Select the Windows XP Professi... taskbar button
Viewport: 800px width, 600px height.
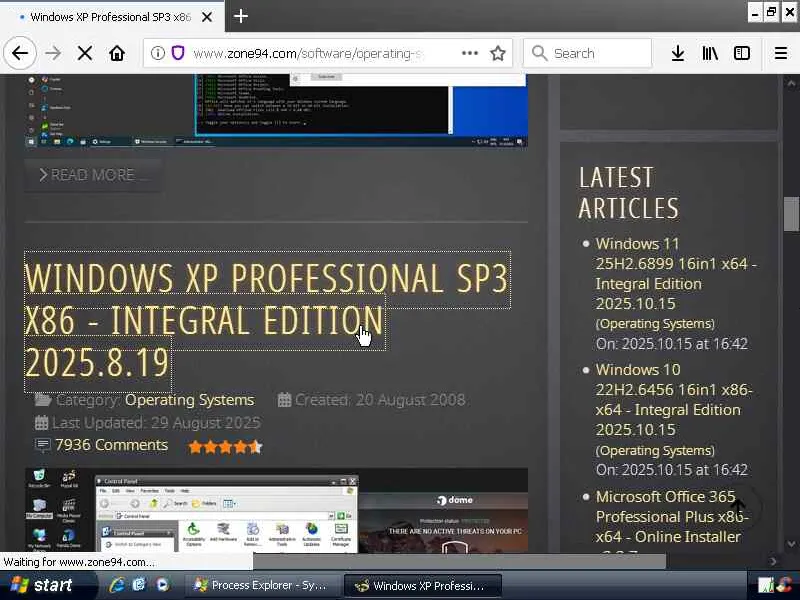tap(423, 585)
